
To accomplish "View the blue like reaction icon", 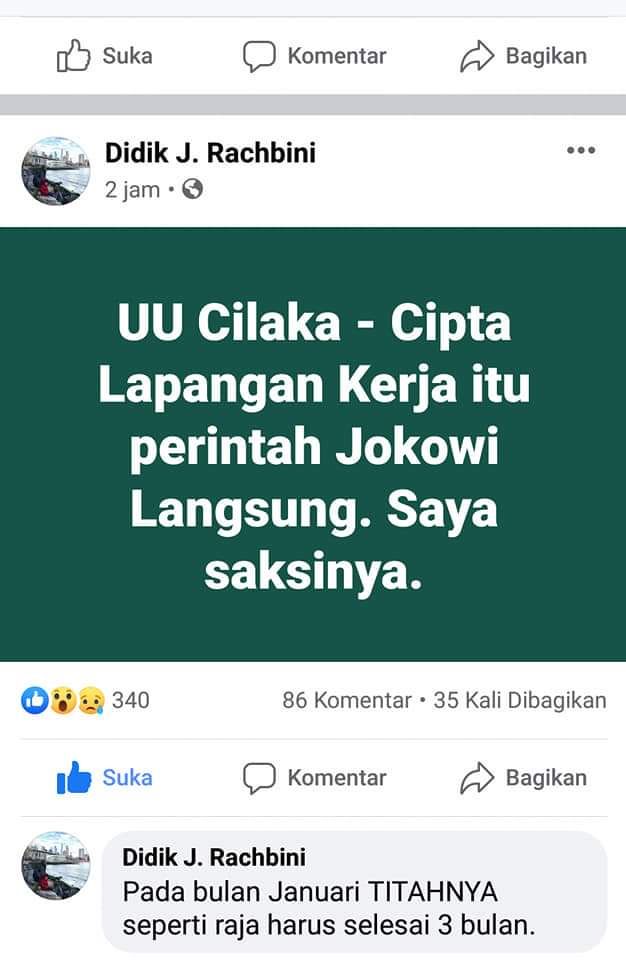I will (34, 700).
